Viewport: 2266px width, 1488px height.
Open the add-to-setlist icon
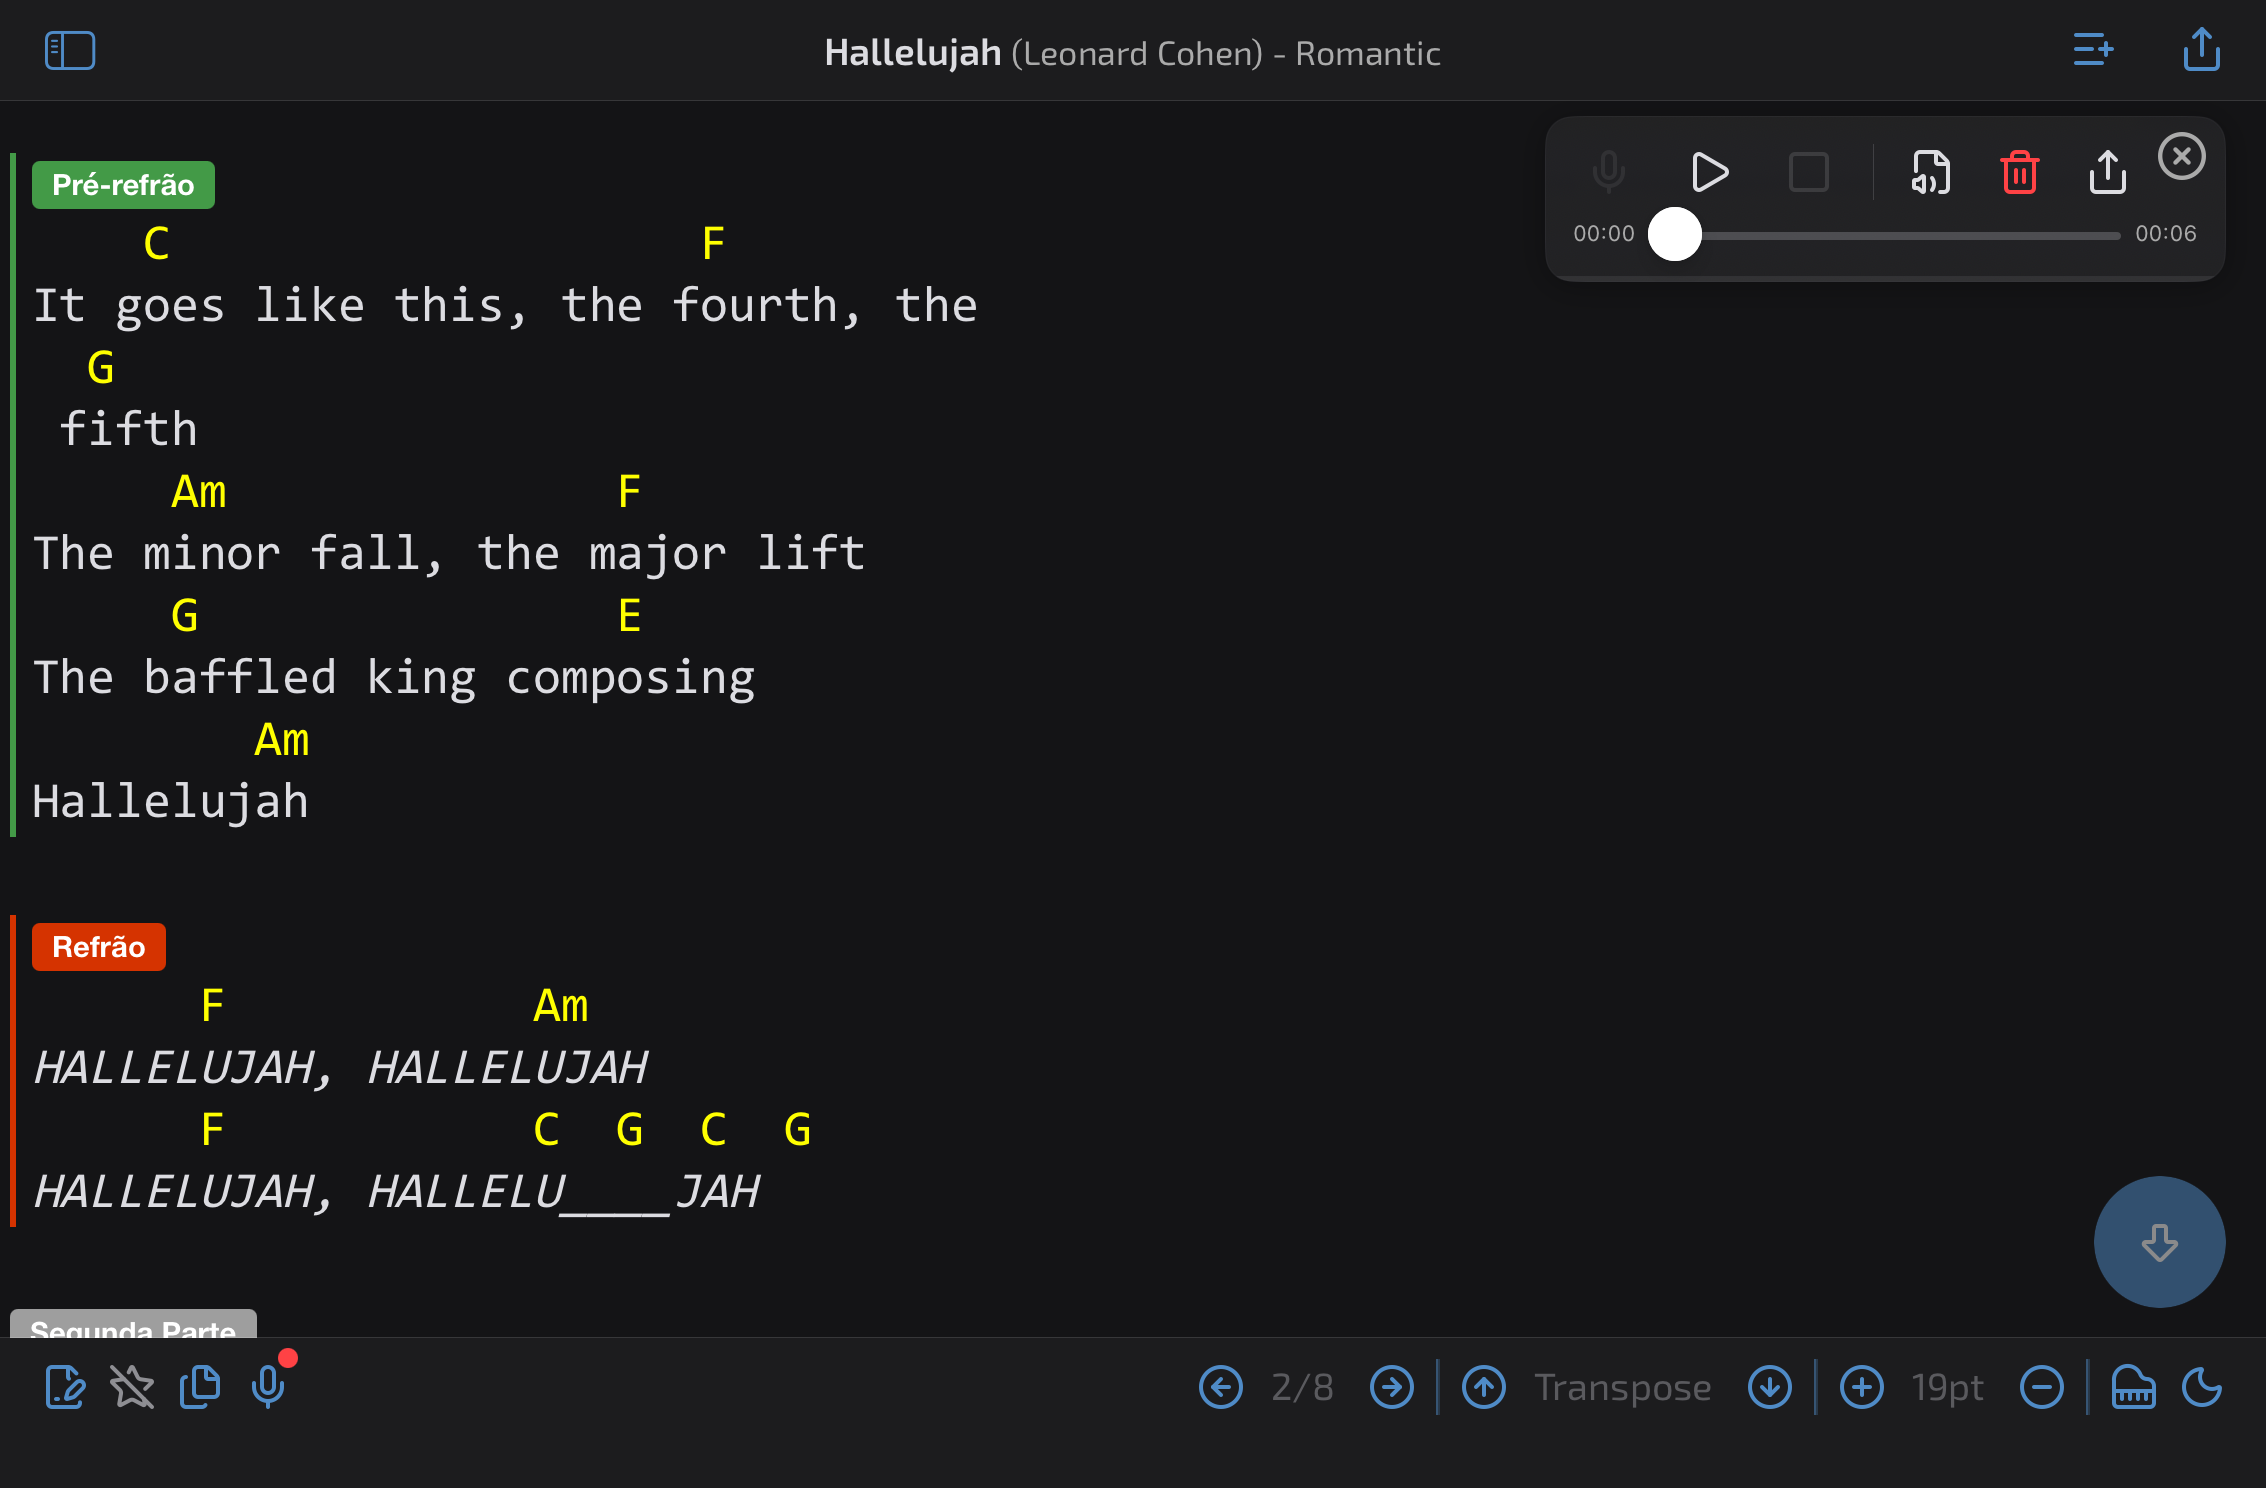coord(2092,50)
